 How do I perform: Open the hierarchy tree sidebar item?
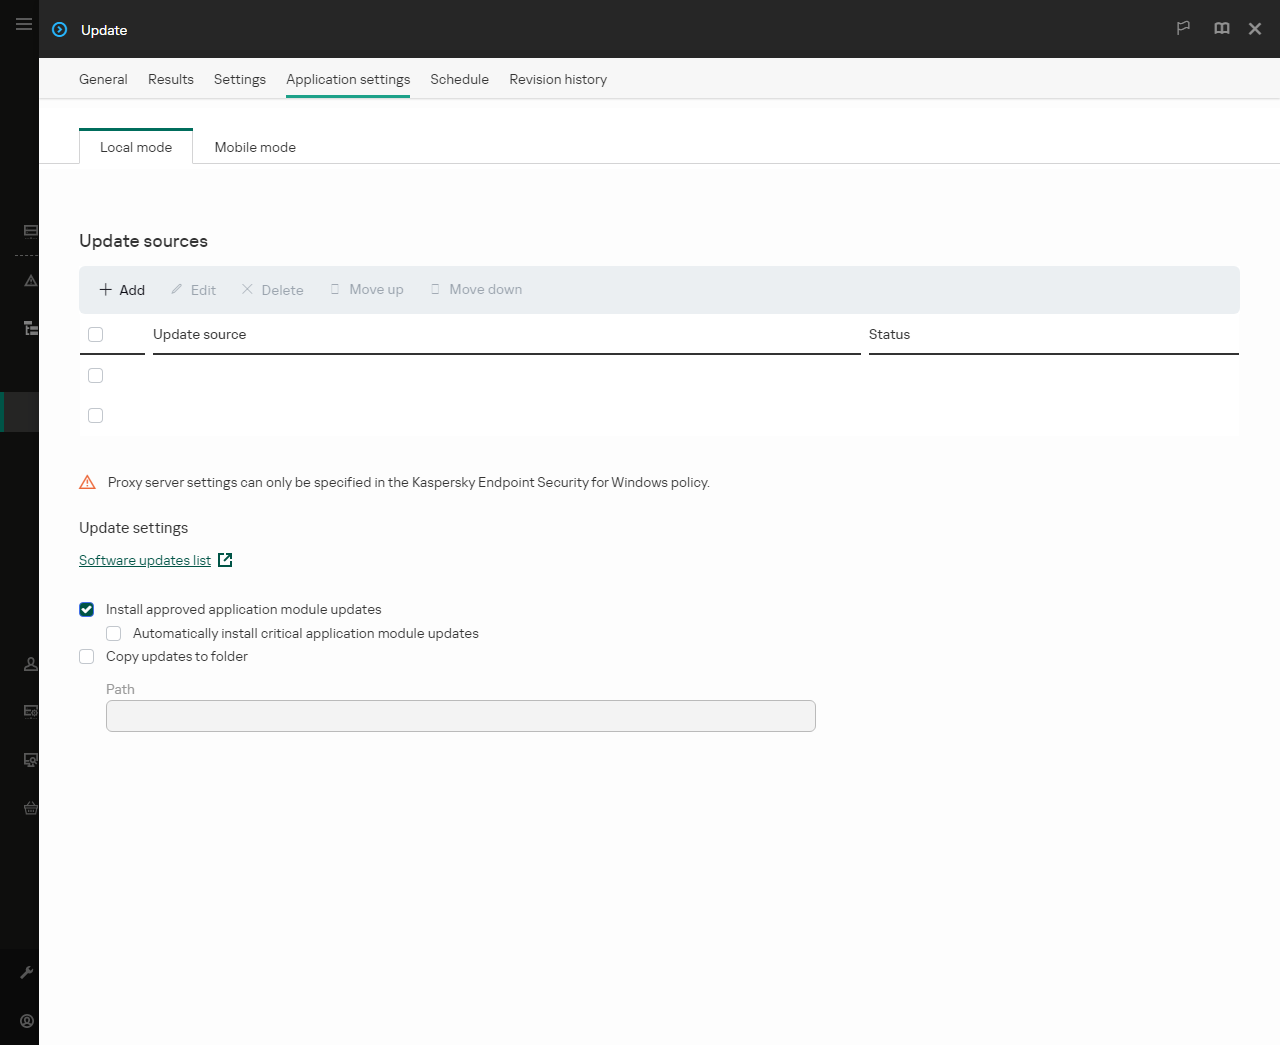(x=31, y=328)
